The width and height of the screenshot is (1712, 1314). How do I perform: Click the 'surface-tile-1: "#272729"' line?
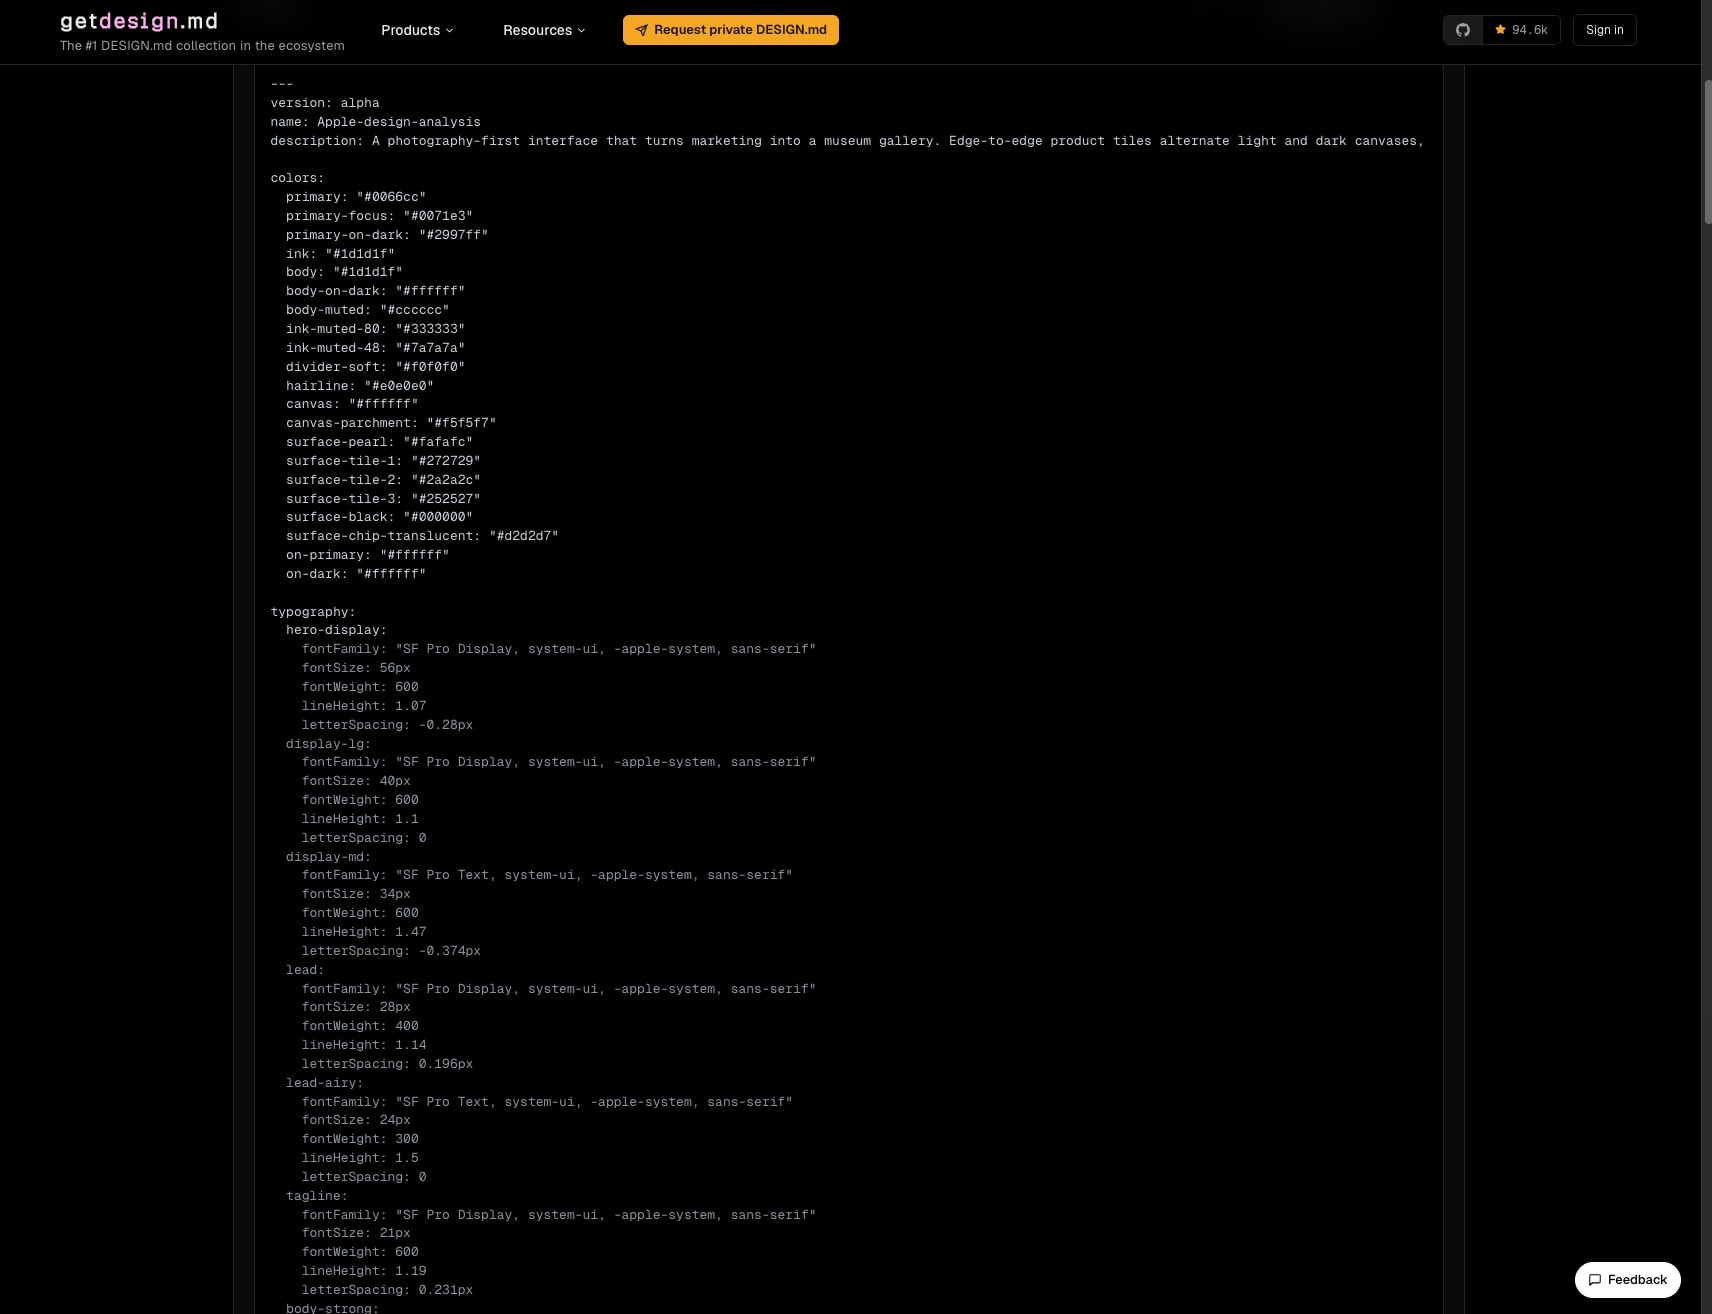coord(383,461)
